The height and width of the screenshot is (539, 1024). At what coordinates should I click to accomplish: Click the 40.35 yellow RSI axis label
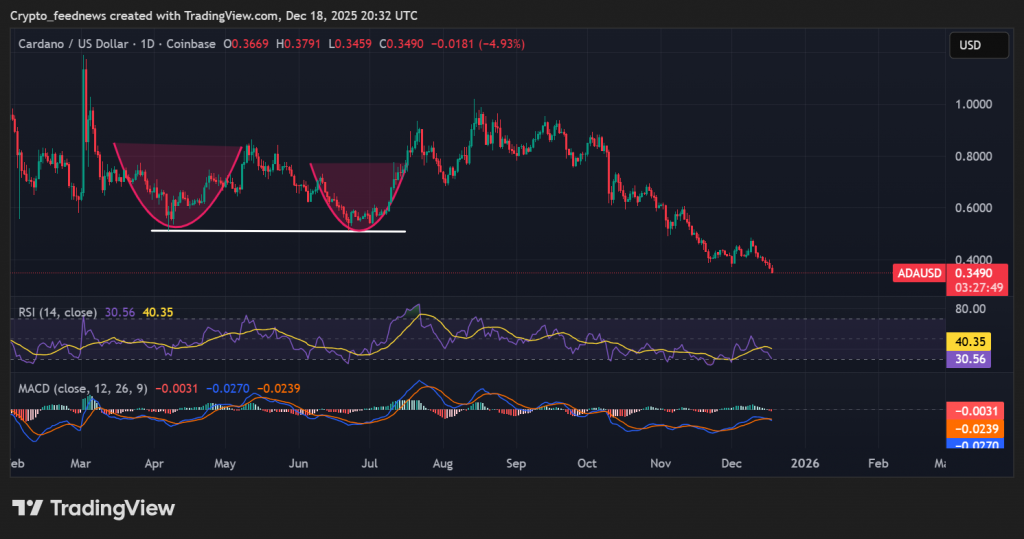[x=969, y=342]
